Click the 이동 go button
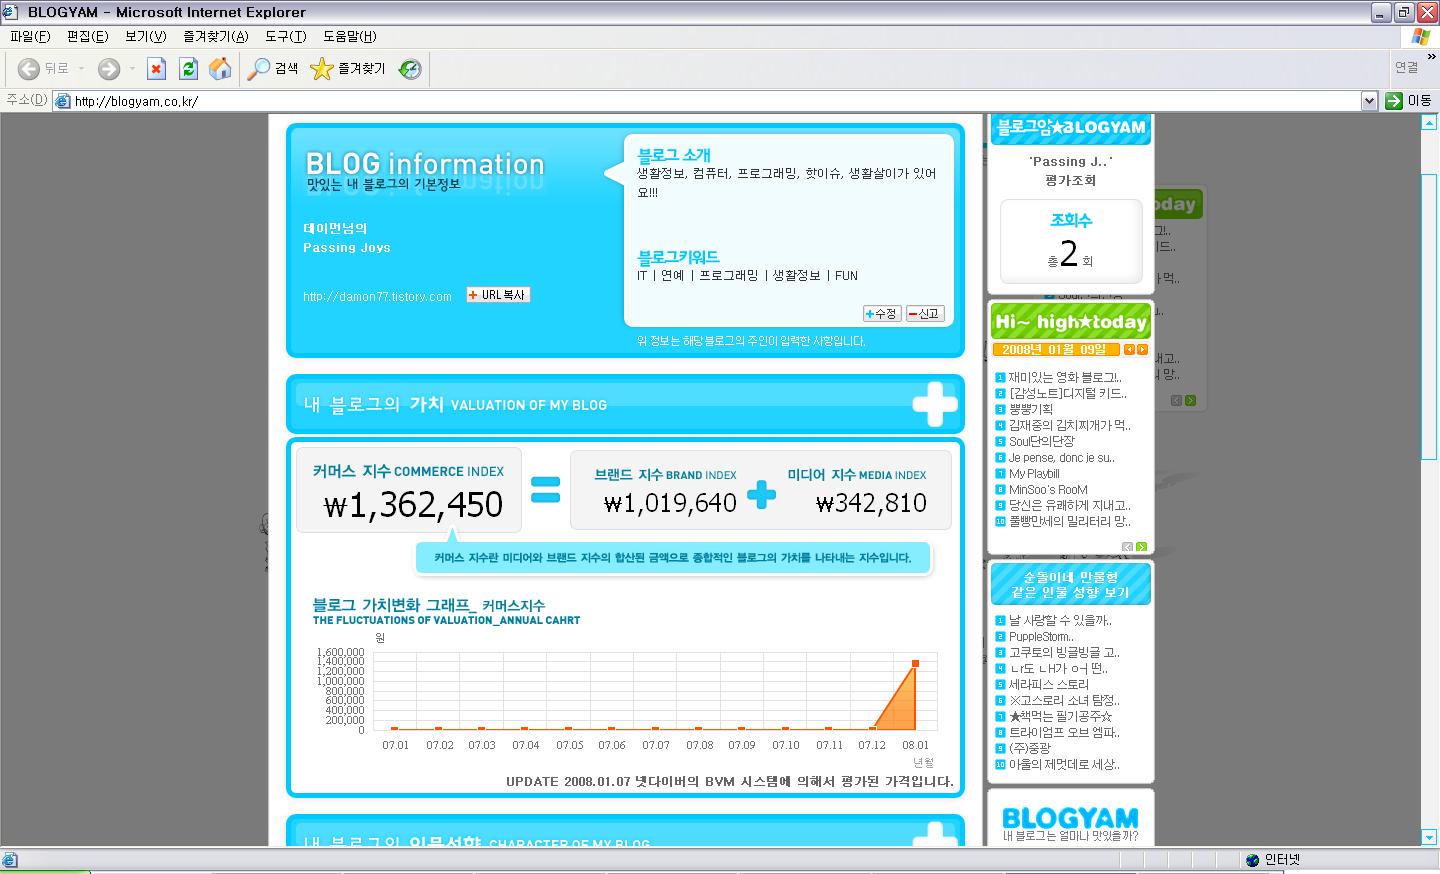This screenshot has height=874, width=1440. 1409,100
